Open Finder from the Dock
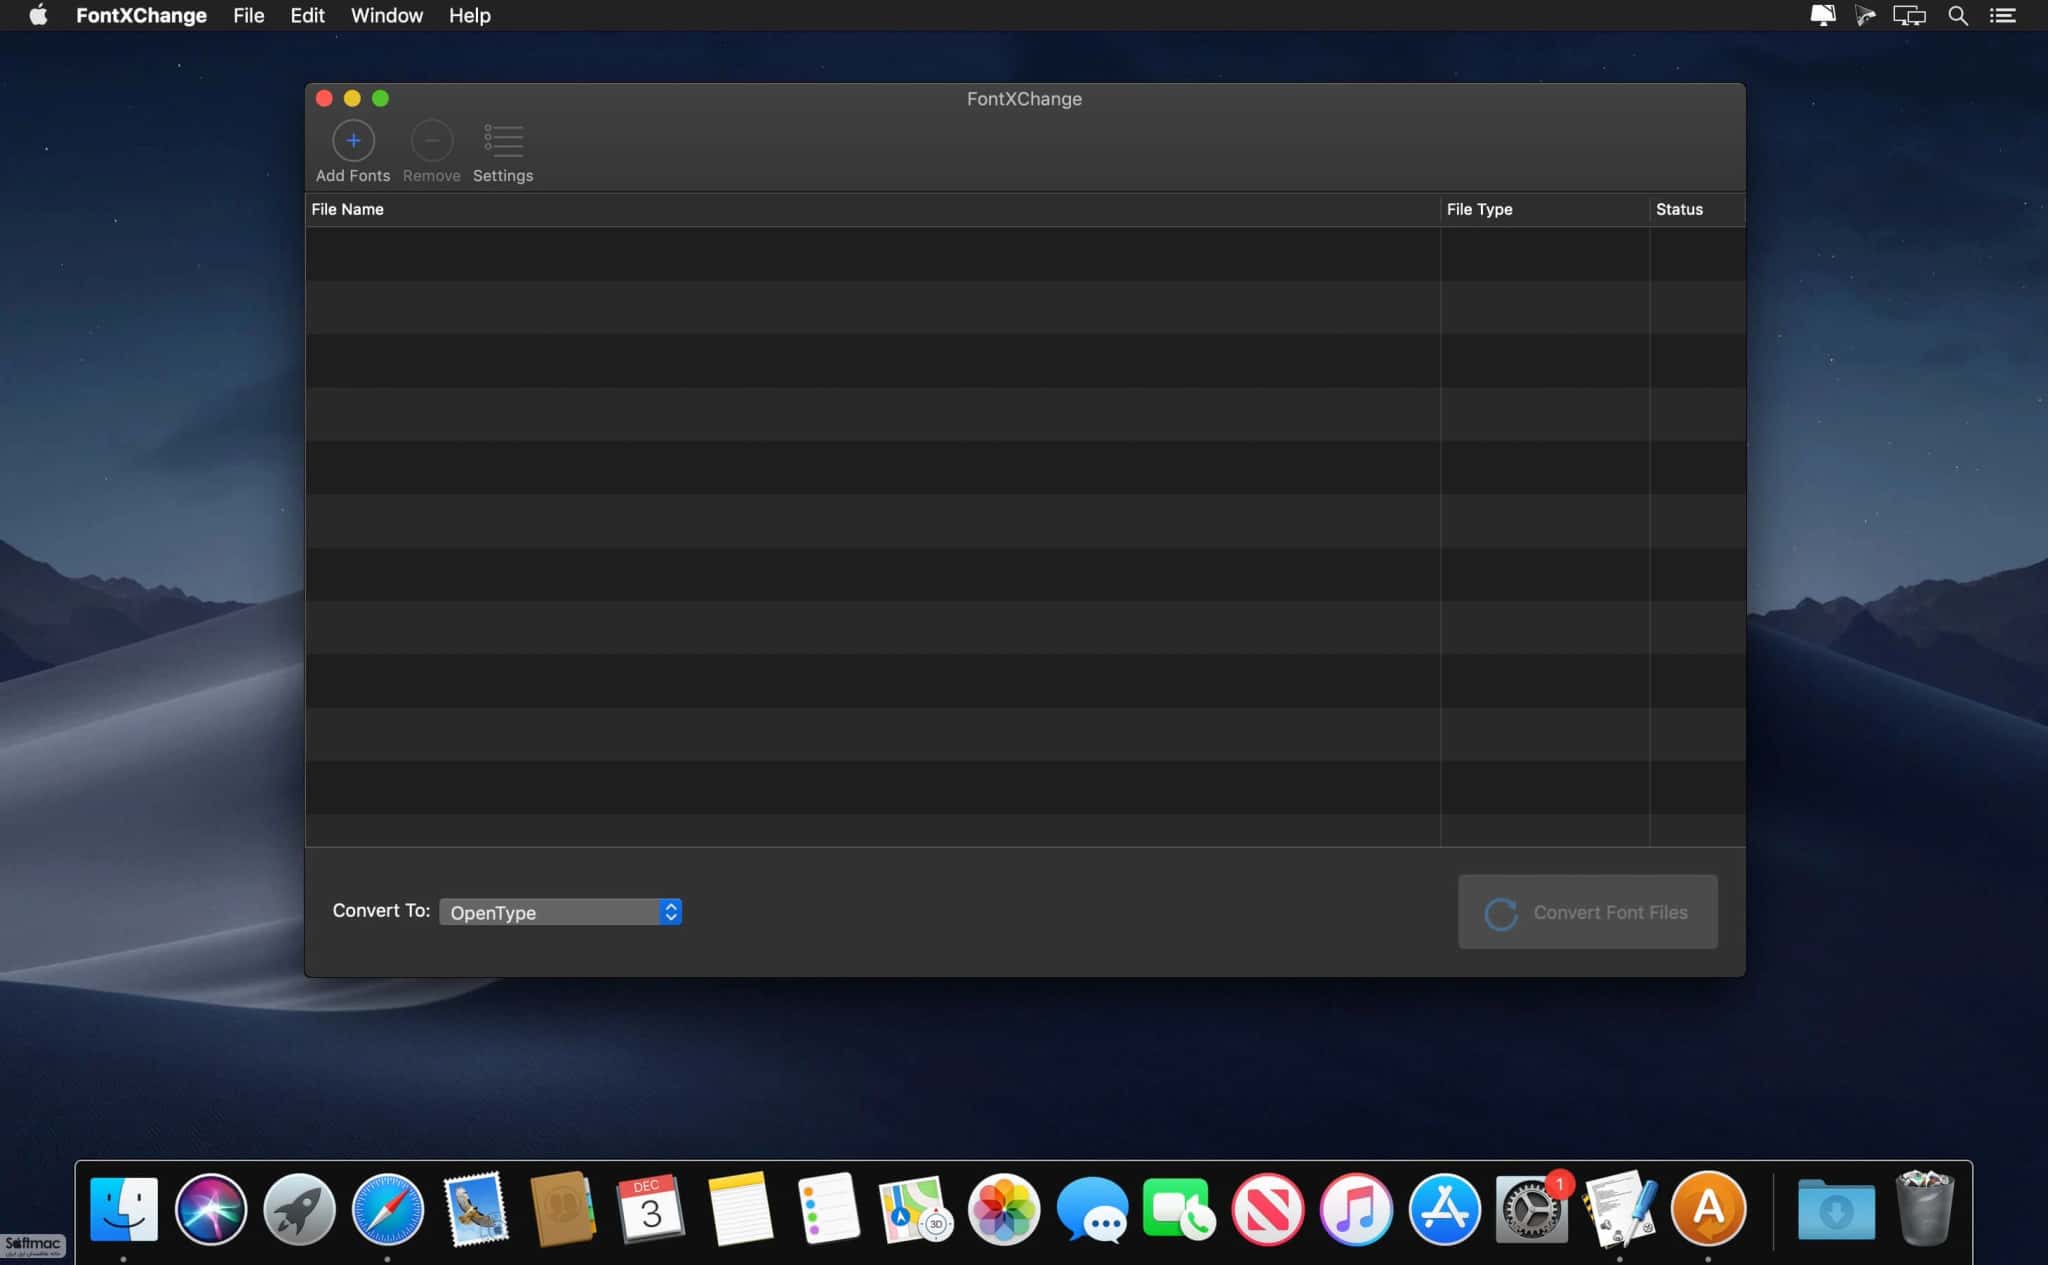Image resolution: width=2048 pixels, height=1265 pixels. [x=124, y=1209]
